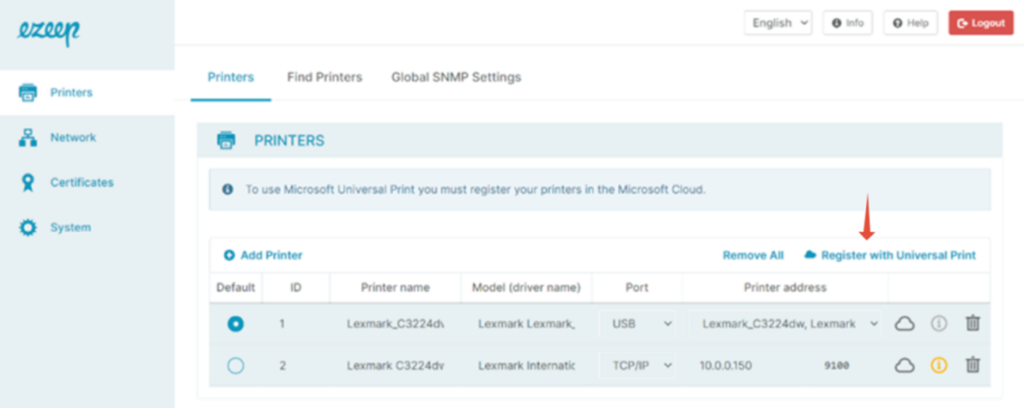Click yellow info icon for printer 2
1024x408 pixels.
[938, 366]
